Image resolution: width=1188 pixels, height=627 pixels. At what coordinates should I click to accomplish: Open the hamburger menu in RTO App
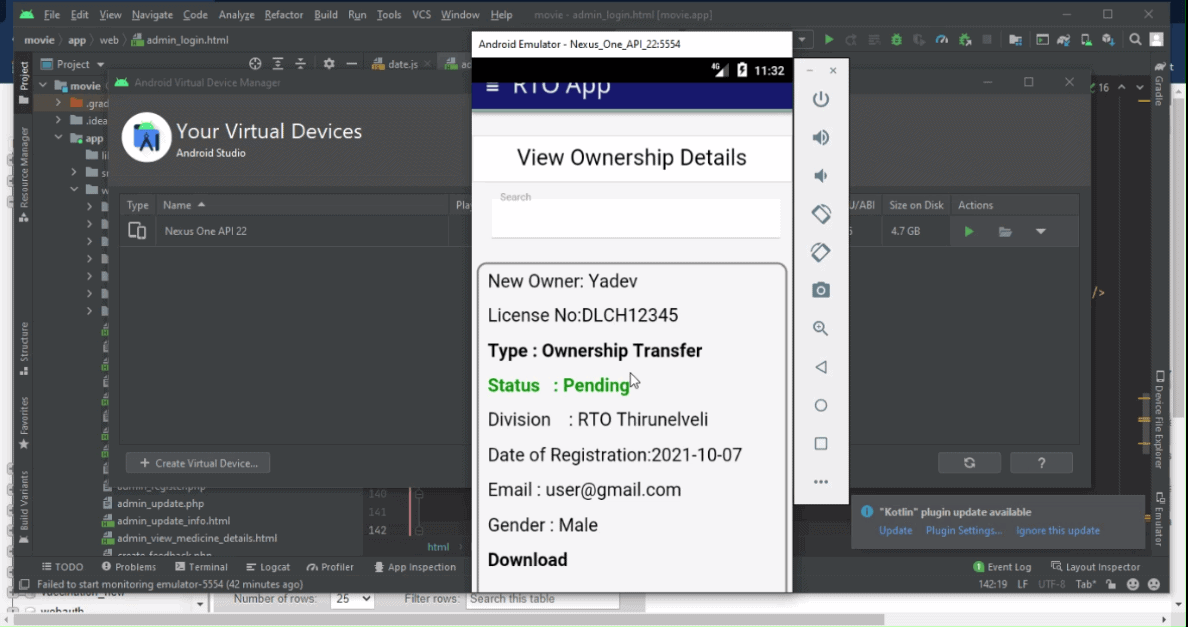pos(492,88)
